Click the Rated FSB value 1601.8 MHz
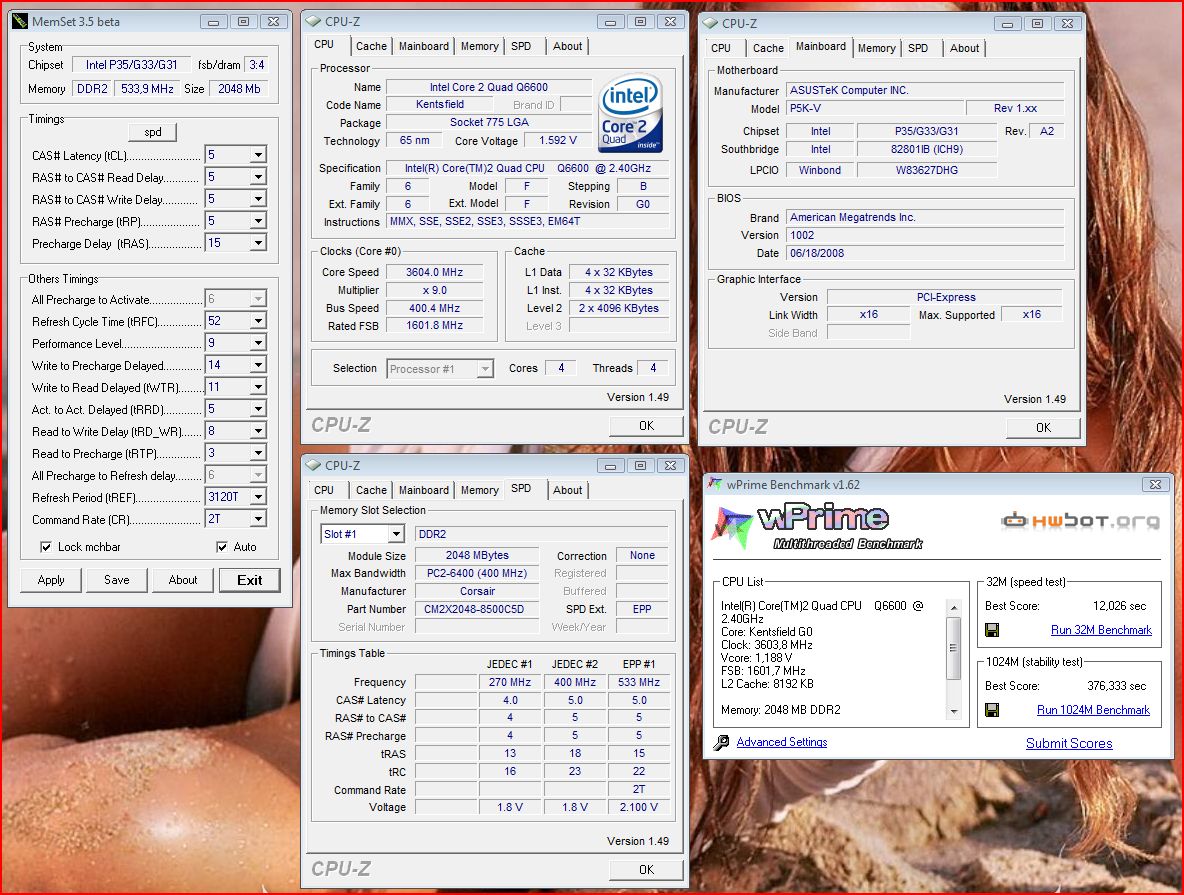The image size is (1184, 895). pos(434,326)
